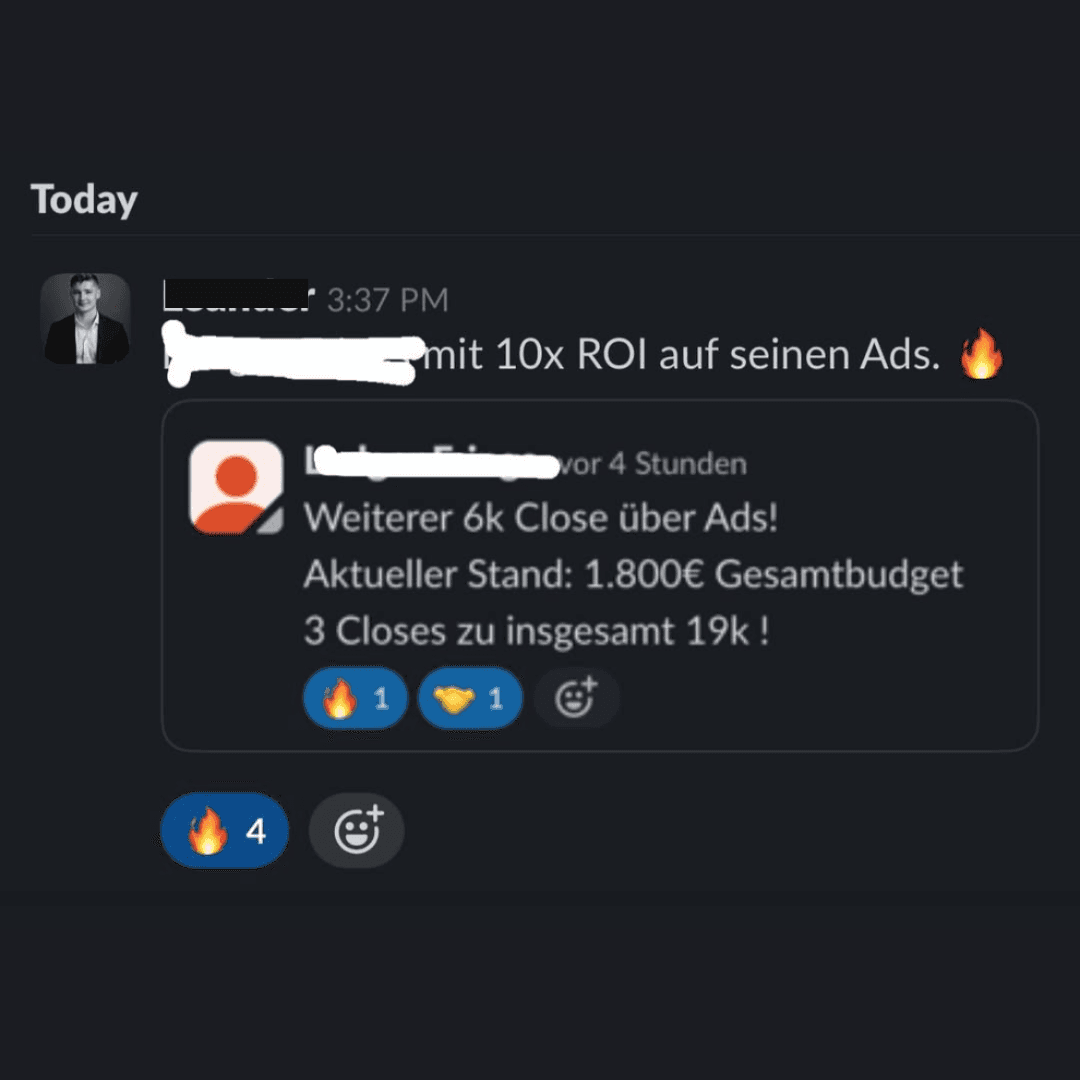Open the orange placeholder avatar in quote
This screenshot has width=1080, height=1080.
click(x=236, y=487)
